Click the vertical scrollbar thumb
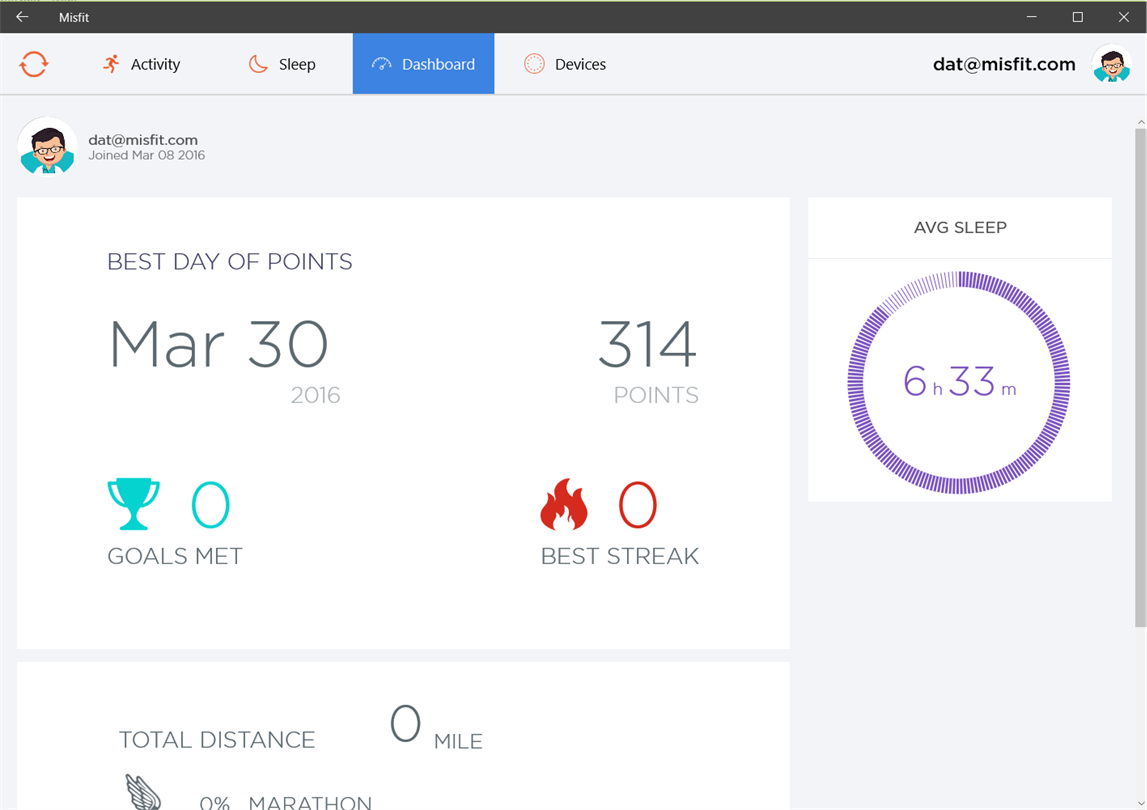The height and width of the screenshot is (810, 1147). coord(1140,378)
